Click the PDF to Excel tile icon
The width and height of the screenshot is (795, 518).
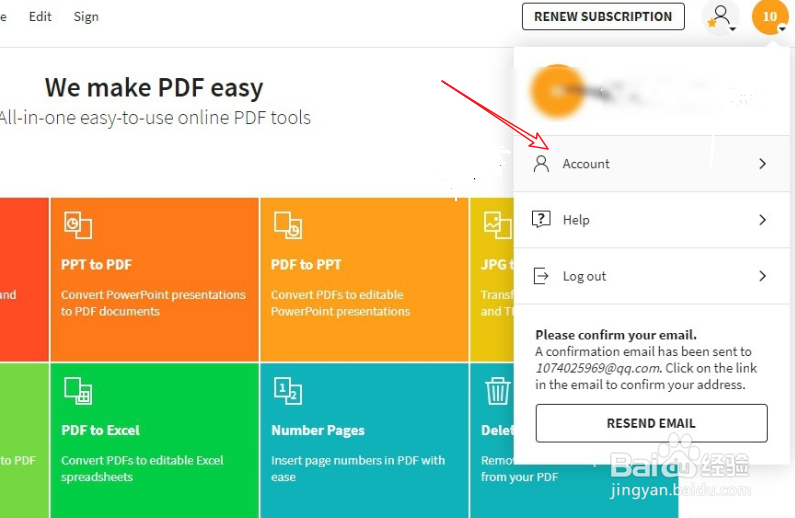(x=78, y=391)
